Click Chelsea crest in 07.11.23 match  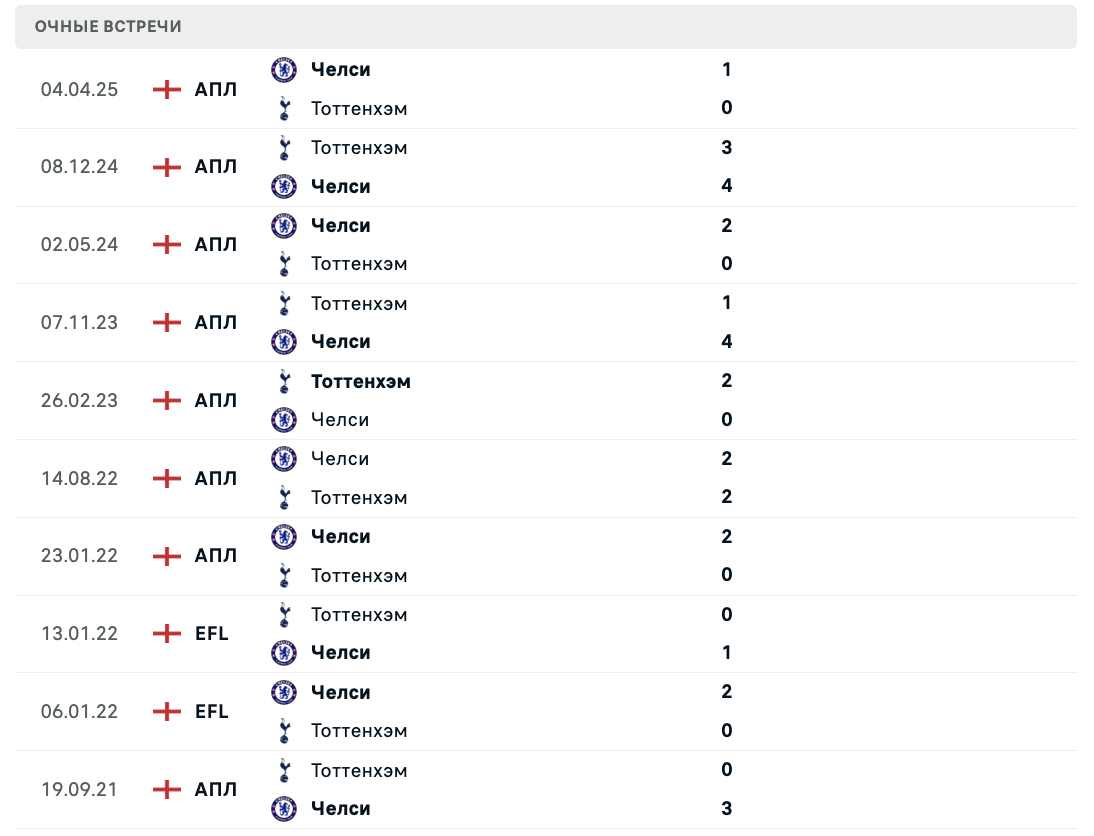pos(284,342)
